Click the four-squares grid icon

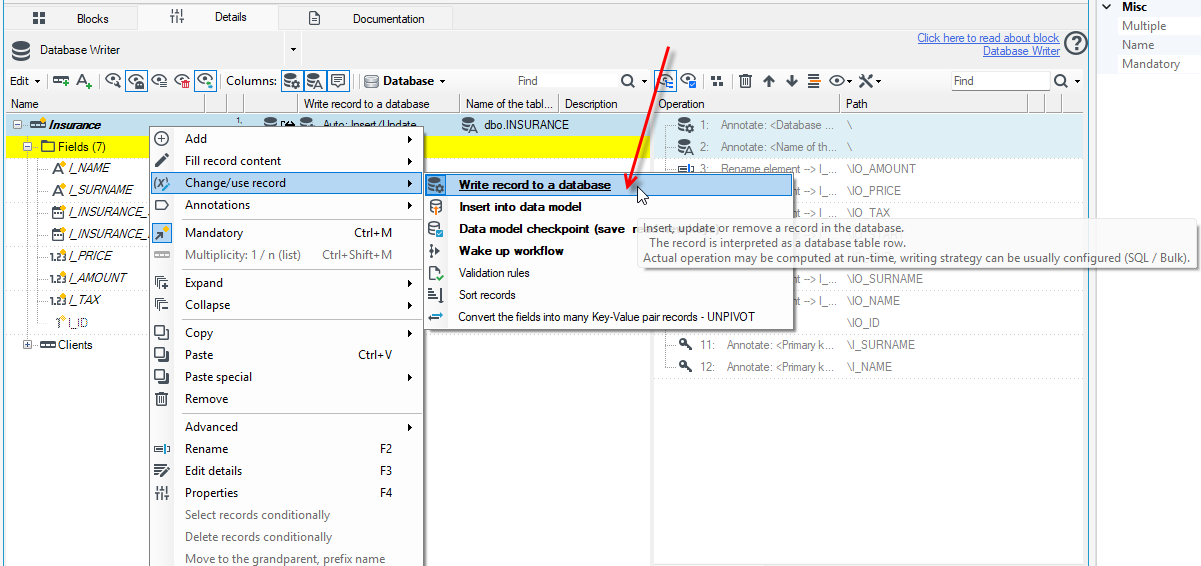coord(717,81)
